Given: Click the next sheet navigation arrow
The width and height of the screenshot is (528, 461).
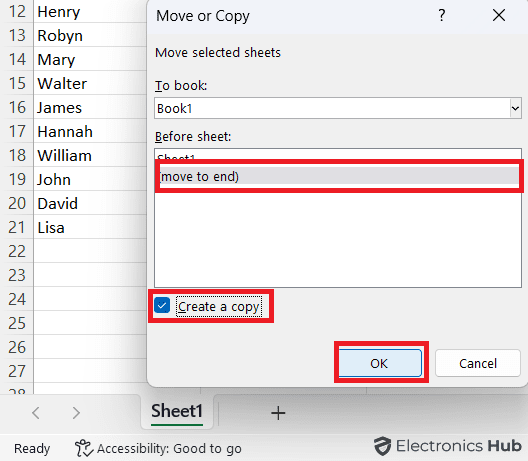Looking at the screenshot, I should [x=76, y=413].
